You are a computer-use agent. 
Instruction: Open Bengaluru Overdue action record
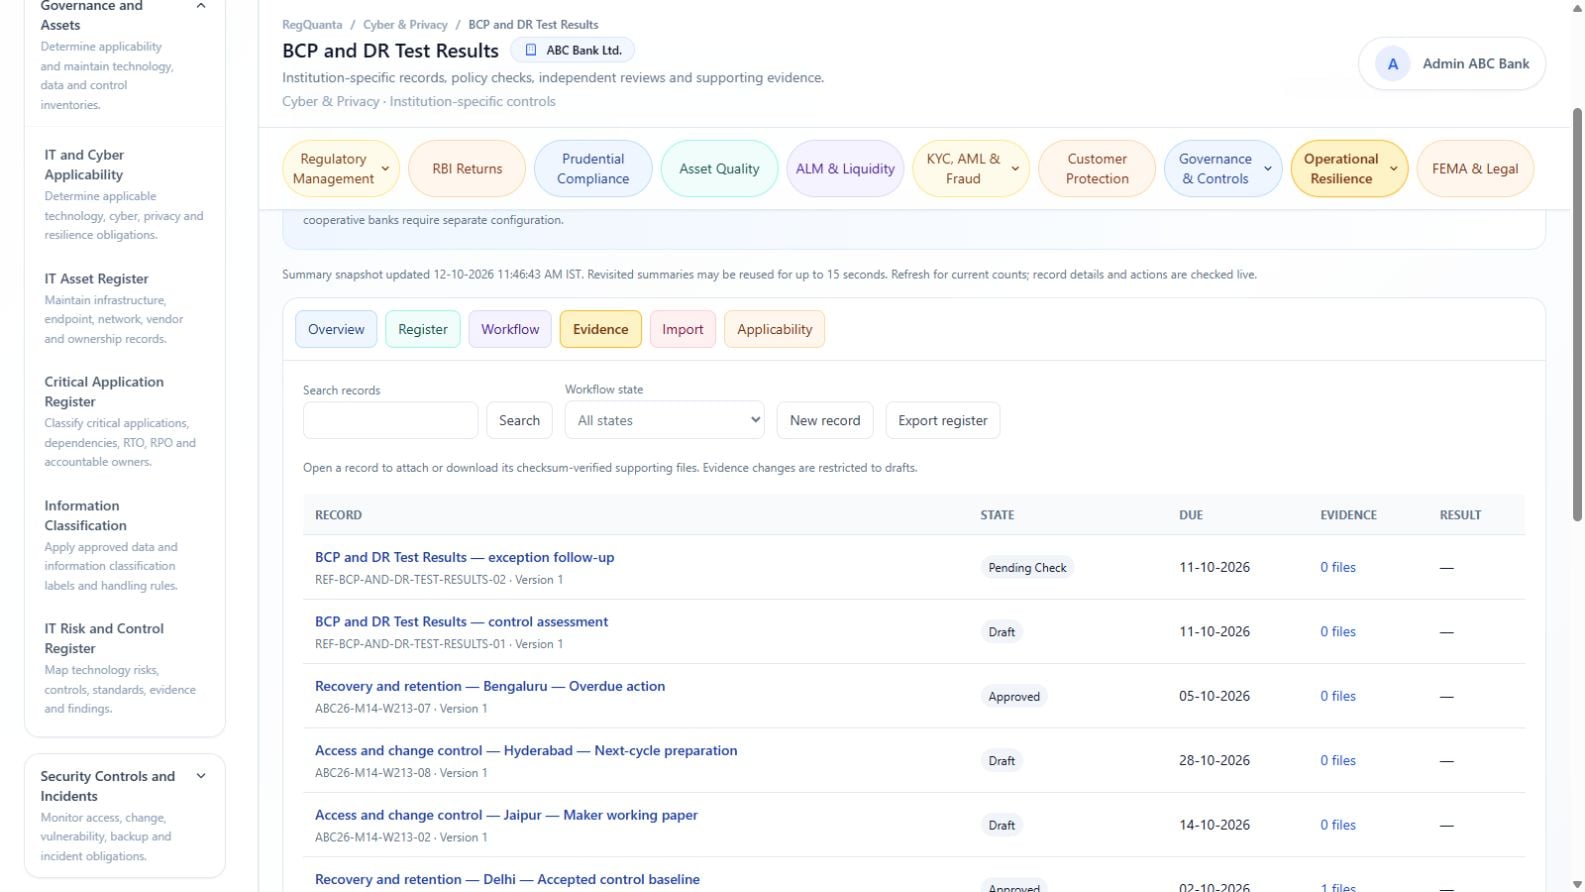(490, 687)
